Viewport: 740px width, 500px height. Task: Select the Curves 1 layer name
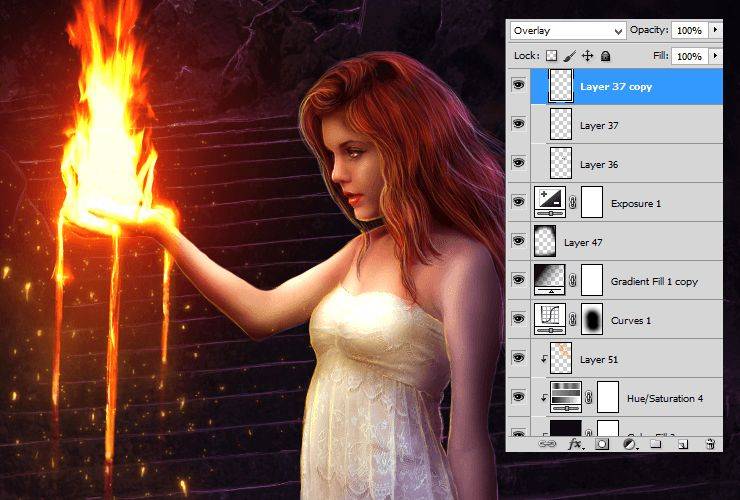click(x=631, y=321)
